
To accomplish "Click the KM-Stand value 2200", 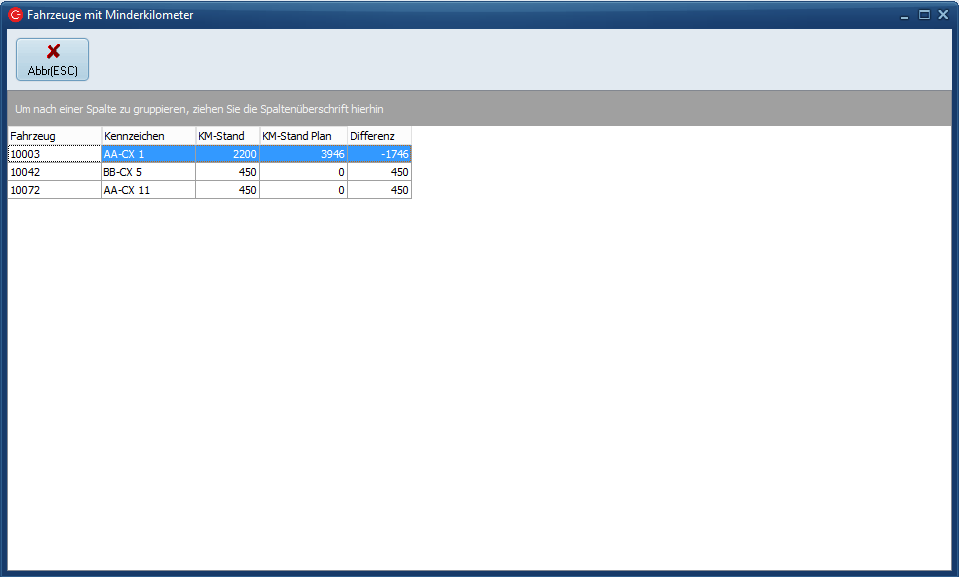I will click(227, 154).
